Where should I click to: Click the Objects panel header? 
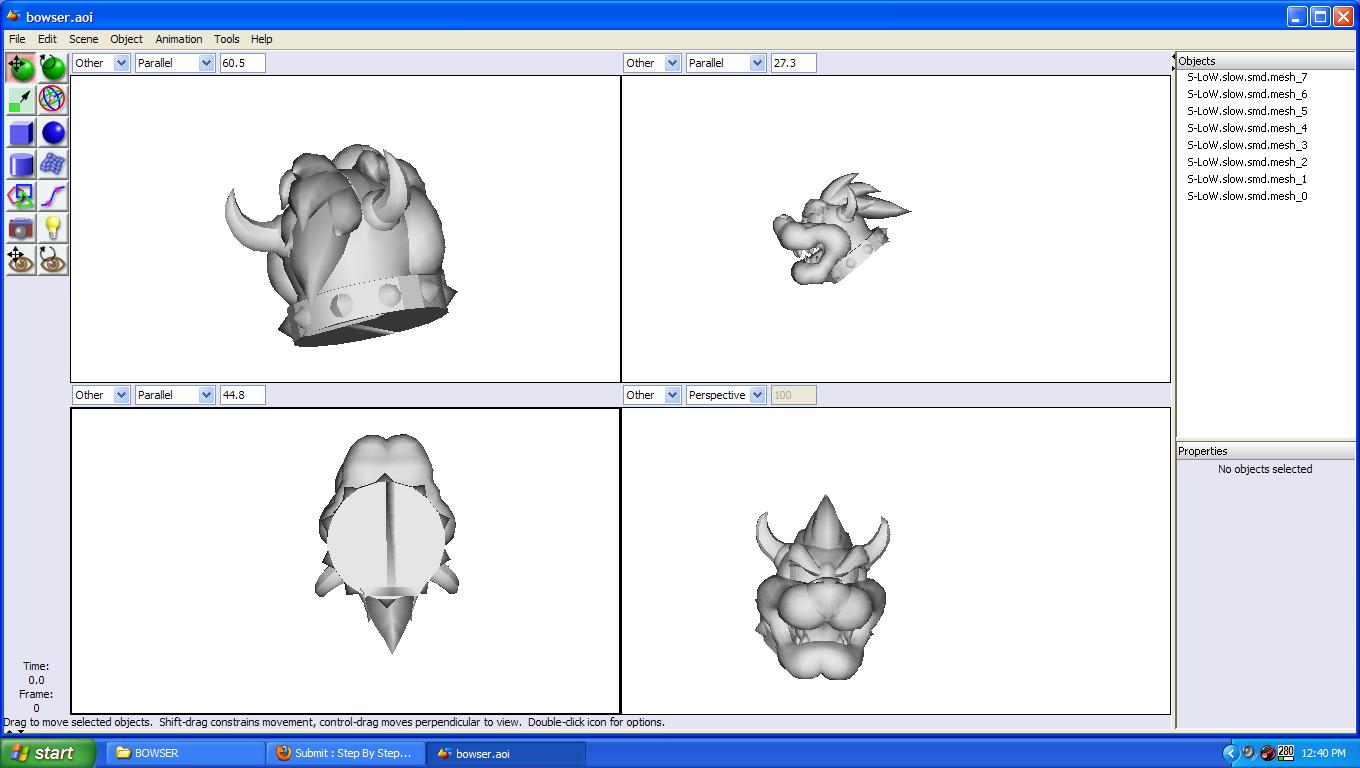click(x=1266, y=61)
